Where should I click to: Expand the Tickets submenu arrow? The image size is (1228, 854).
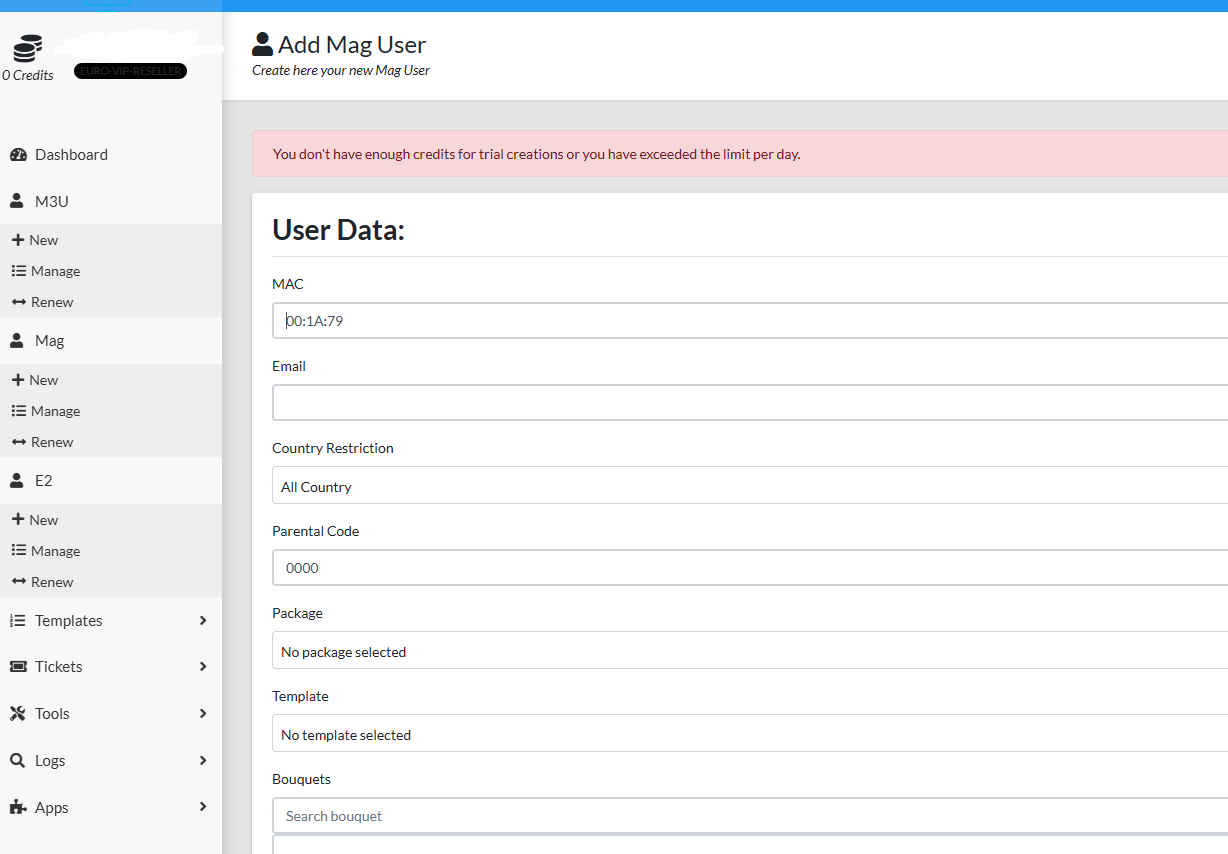coord(203,667)
